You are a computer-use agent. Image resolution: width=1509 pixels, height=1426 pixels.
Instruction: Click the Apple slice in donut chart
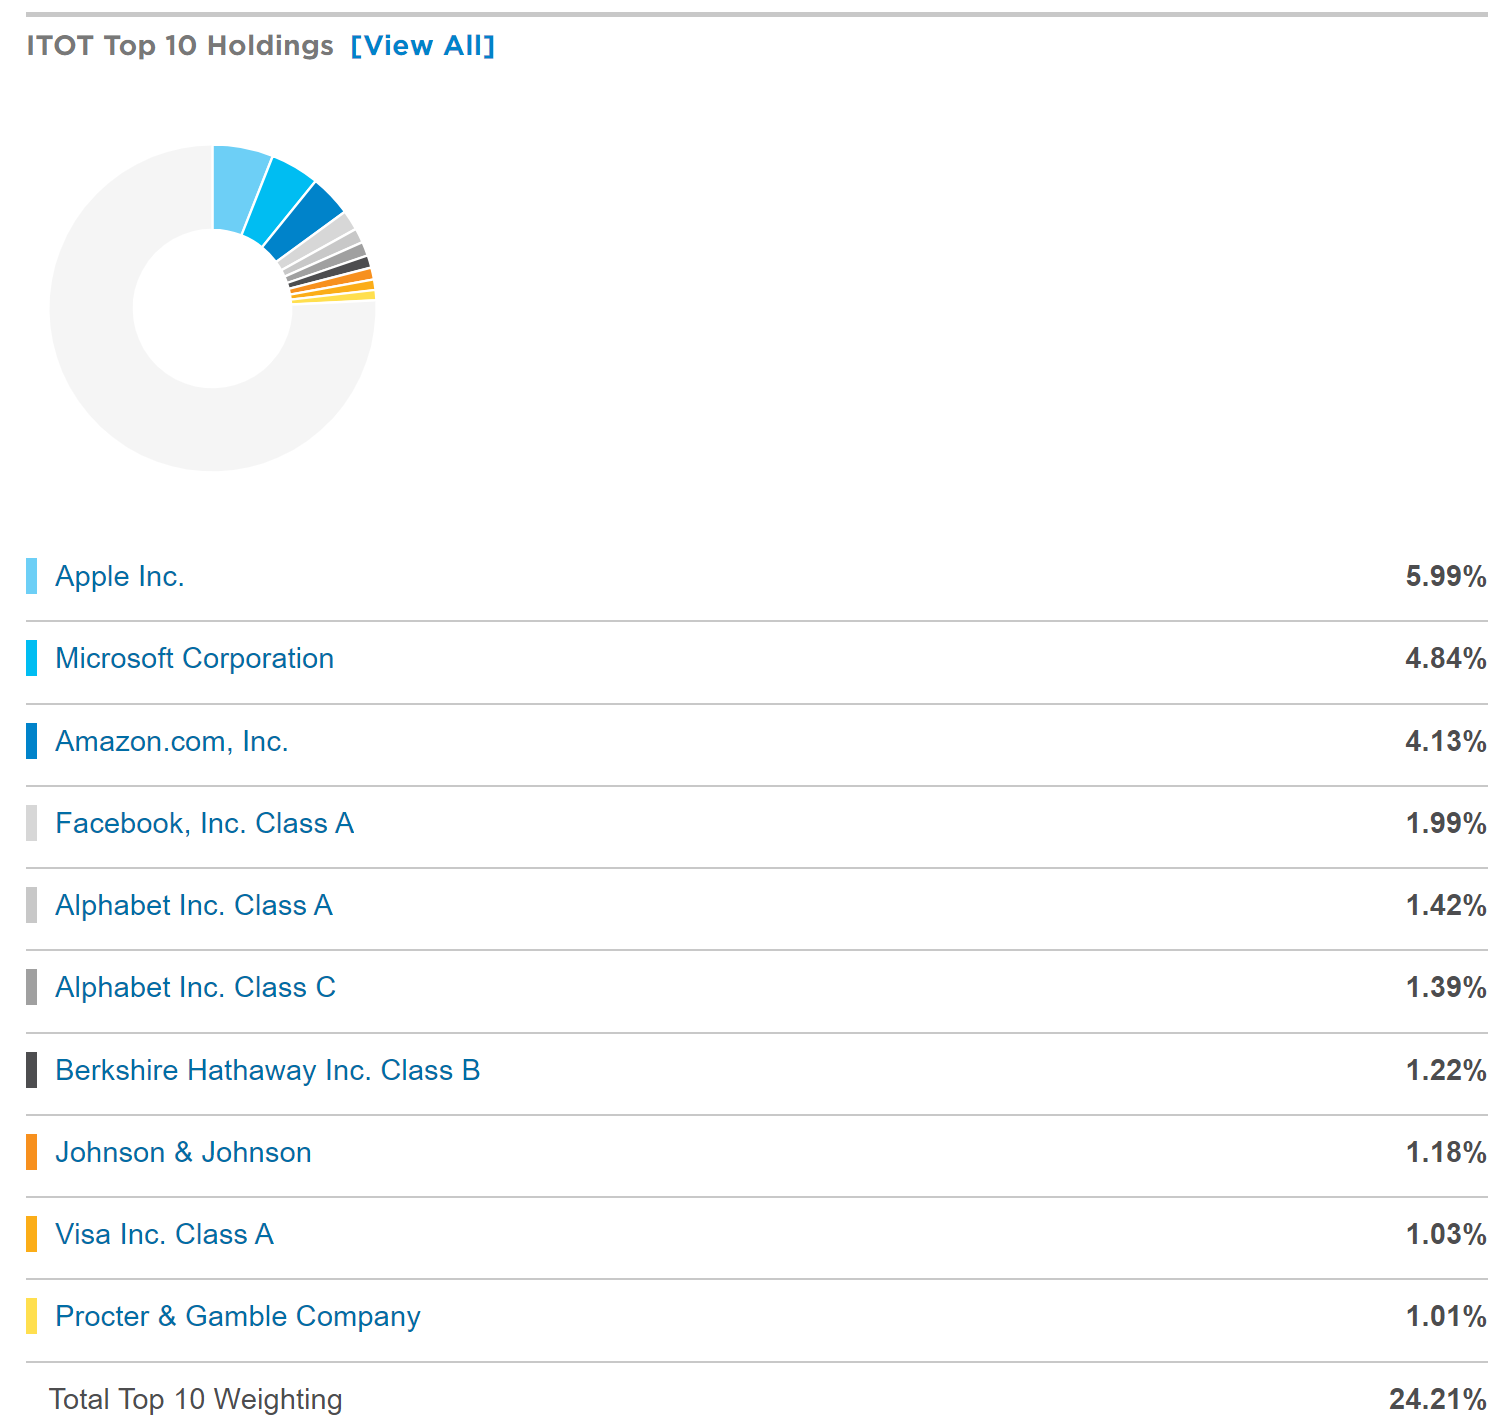click(236, 188)
